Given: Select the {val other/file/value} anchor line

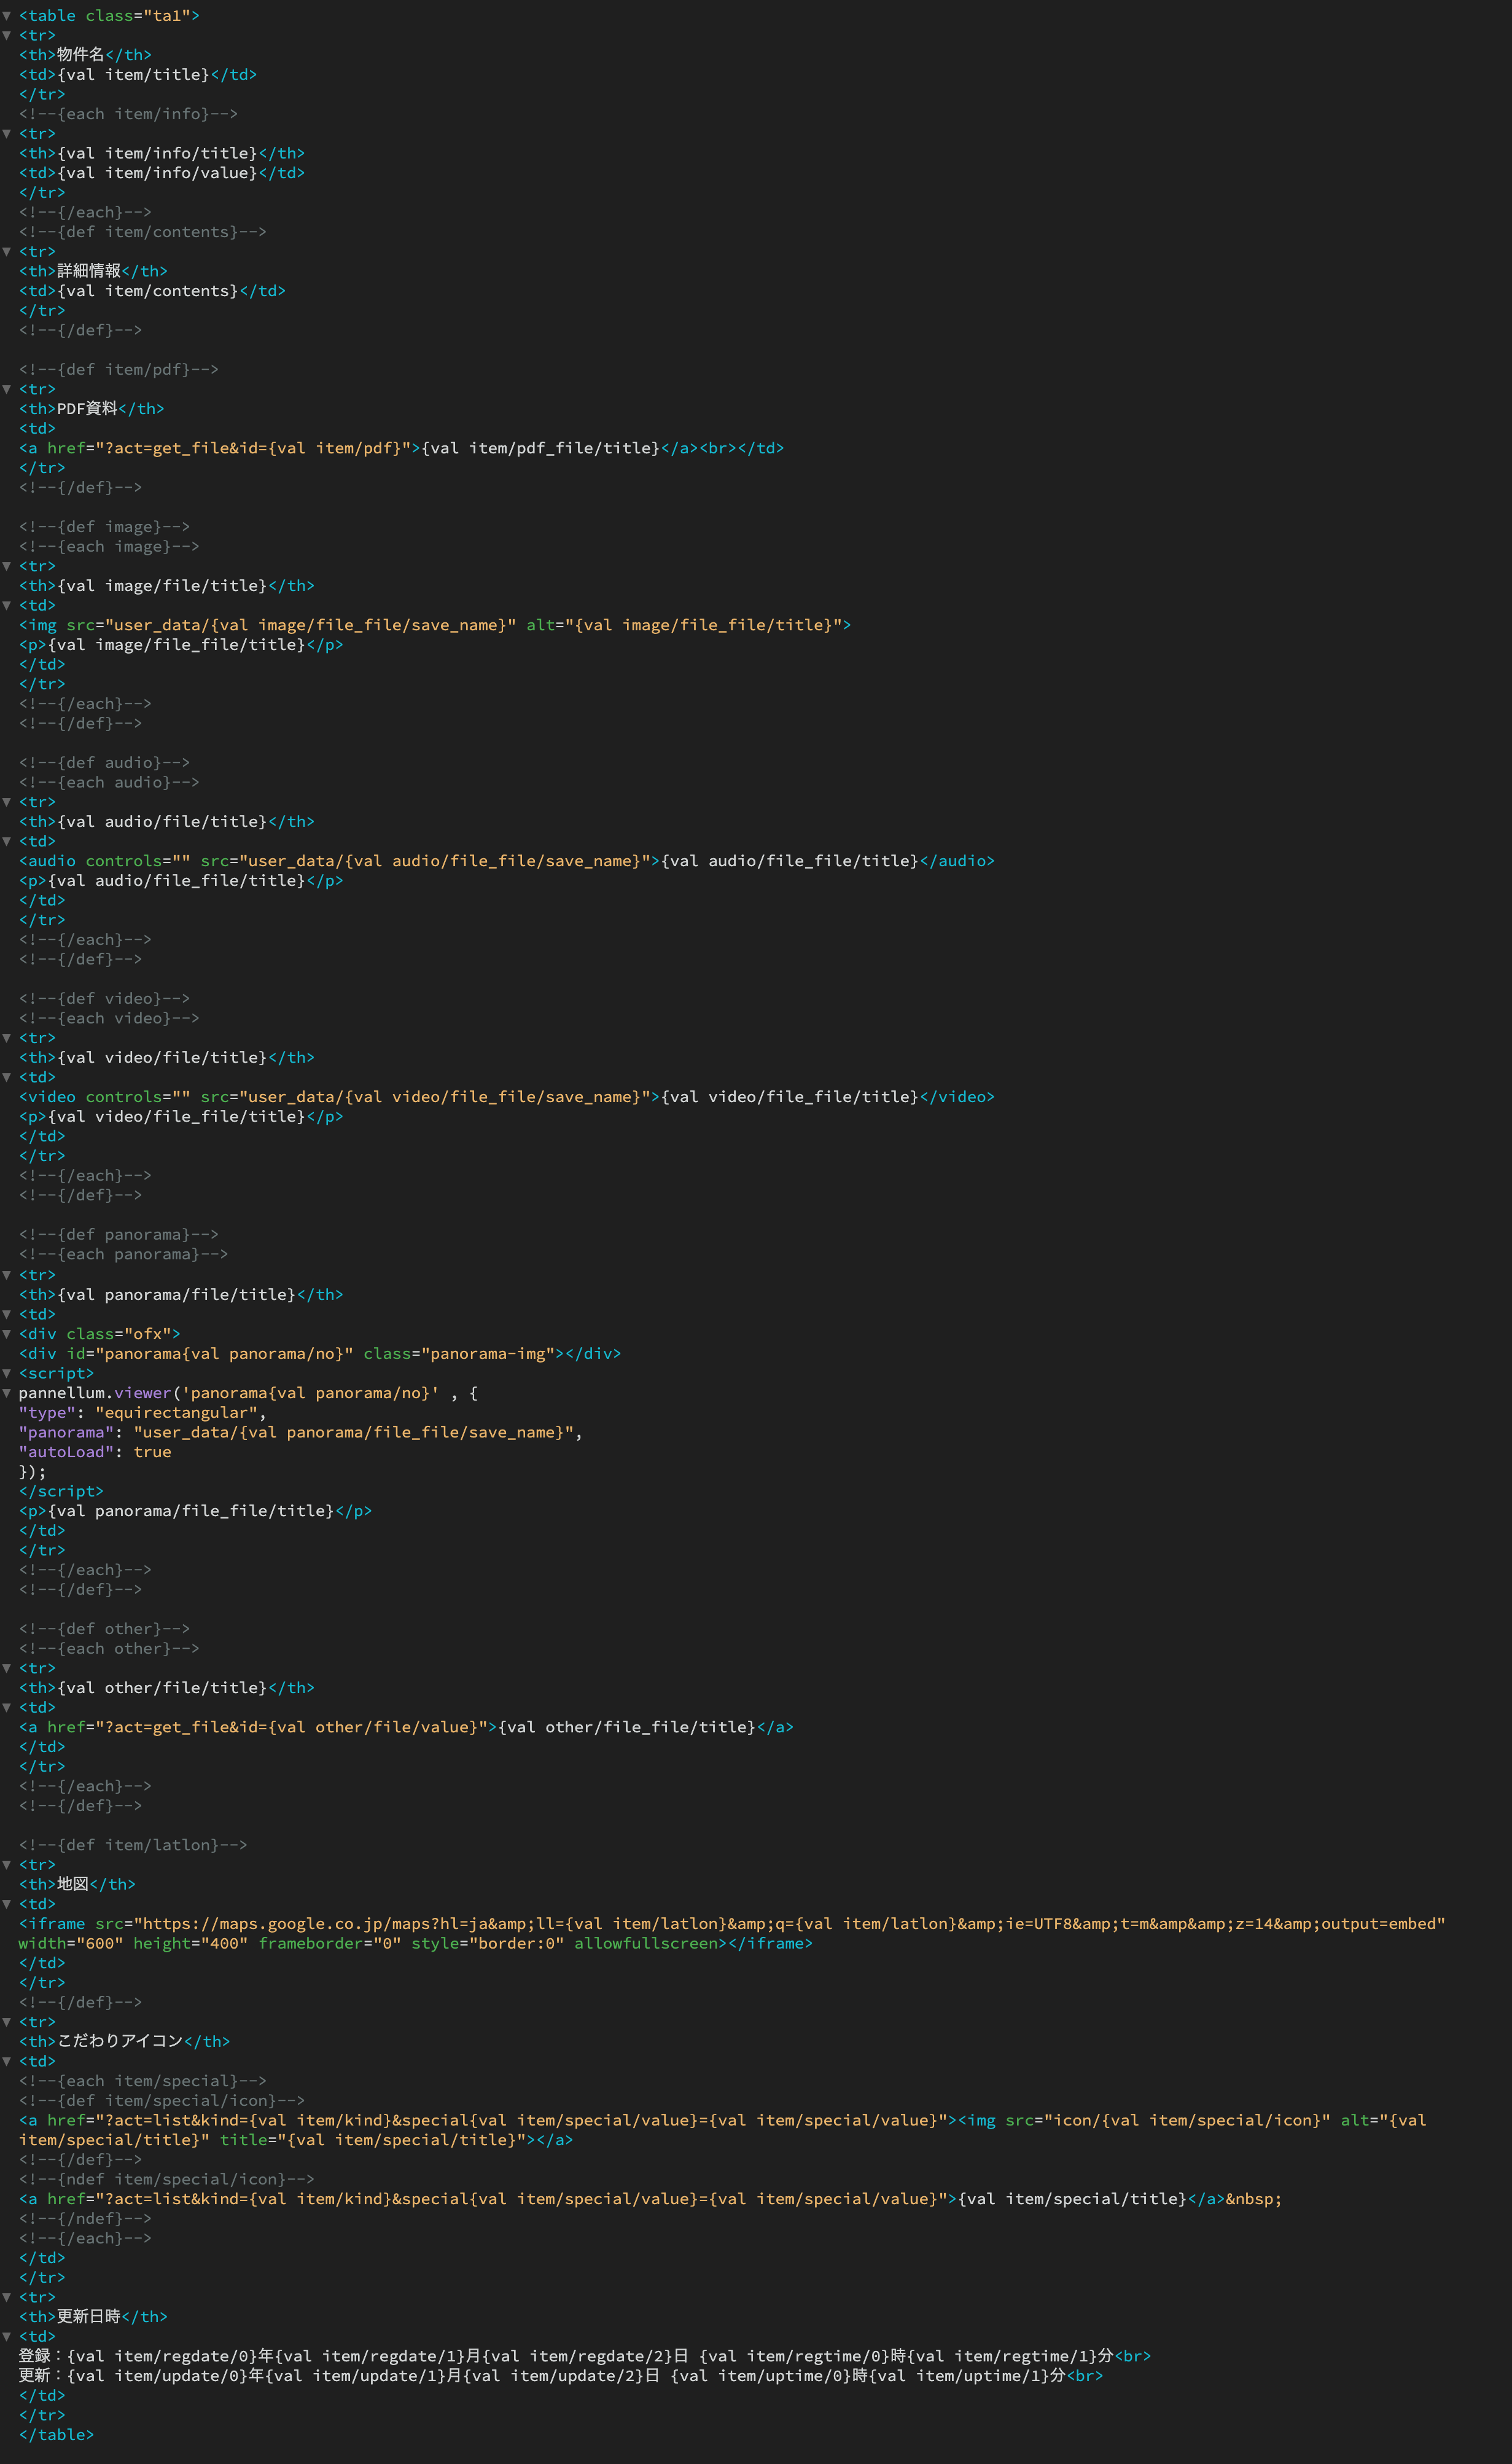Looking at the screenshot, I should (406, 1727).
